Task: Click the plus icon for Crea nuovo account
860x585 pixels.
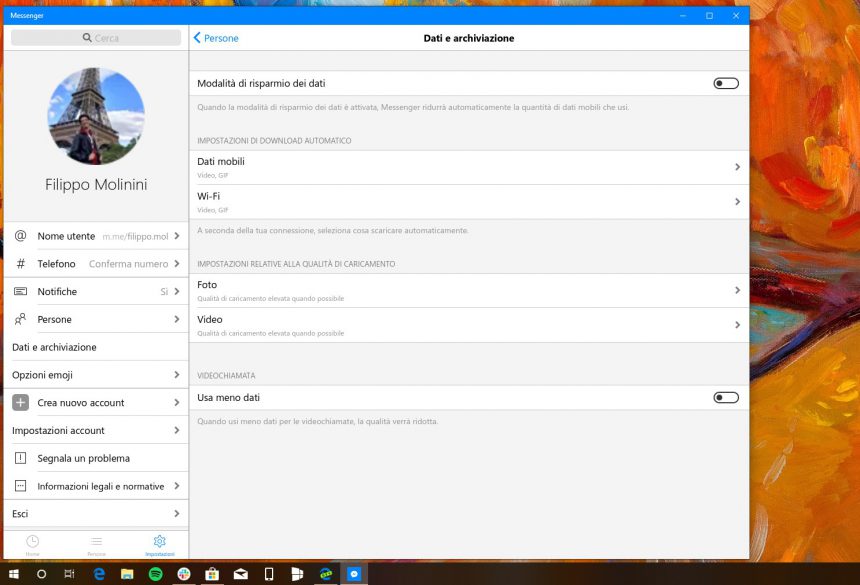Action: click(20, 402)
